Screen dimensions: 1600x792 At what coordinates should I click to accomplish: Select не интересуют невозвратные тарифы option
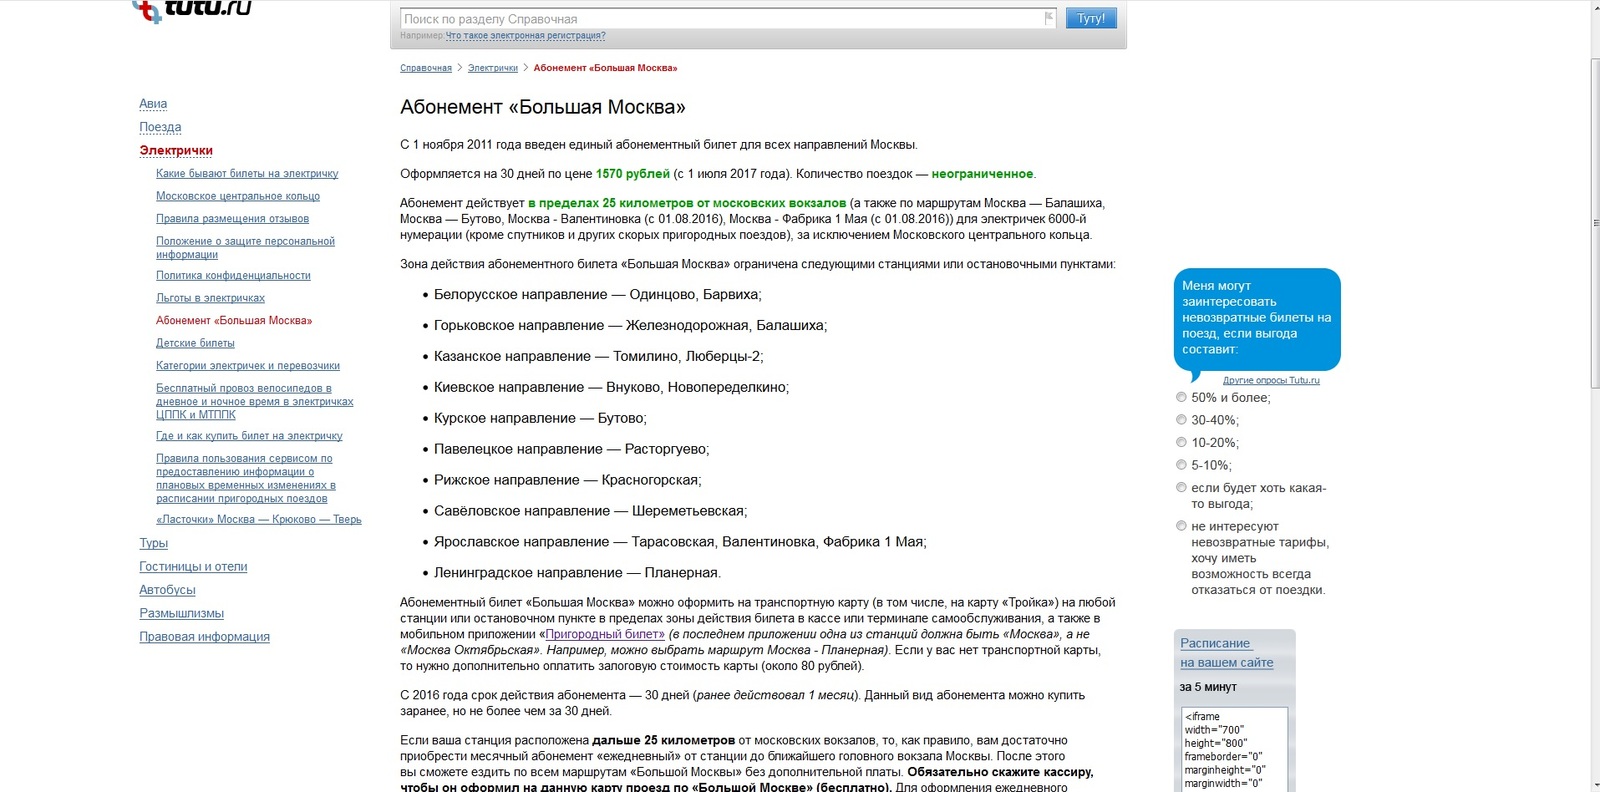click(1181, 526)
